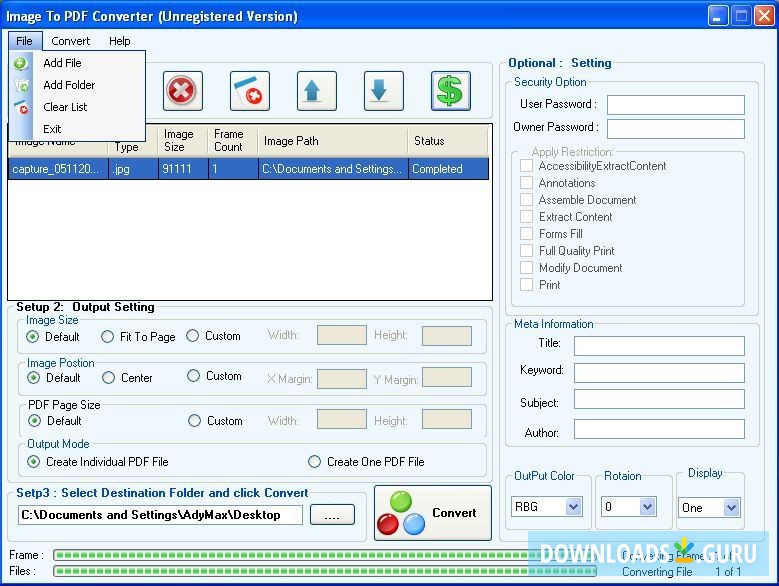Click the Author meta field
The image size is (779, 586).
click(659, 429)
